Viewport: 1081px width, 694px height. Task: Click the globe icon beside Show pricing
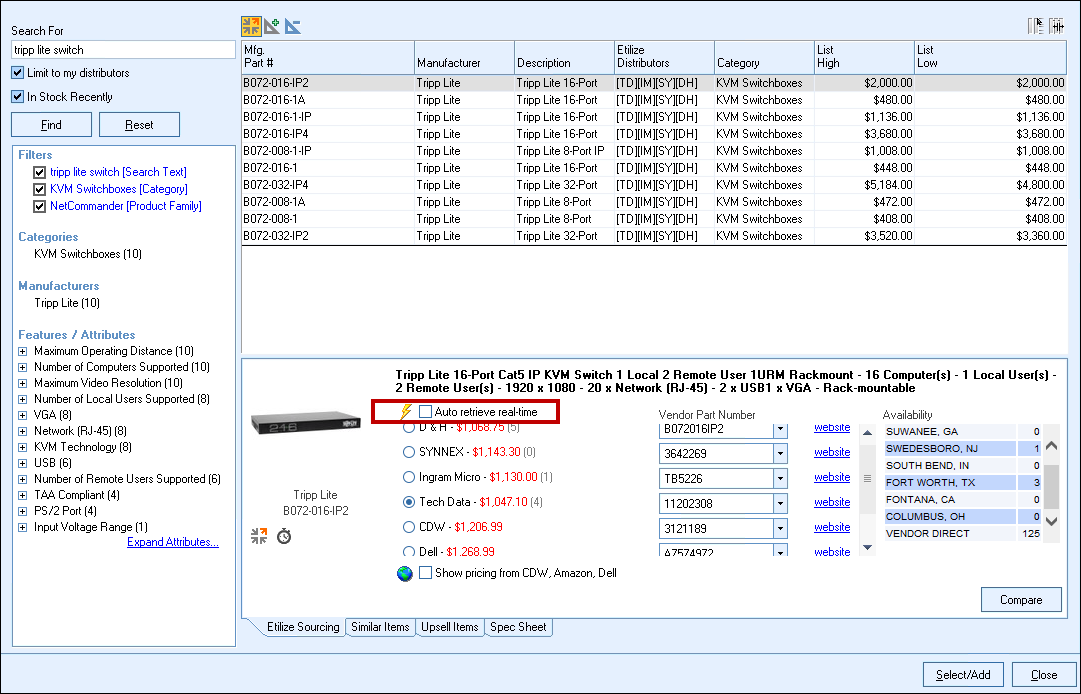[x=405, y=573]
